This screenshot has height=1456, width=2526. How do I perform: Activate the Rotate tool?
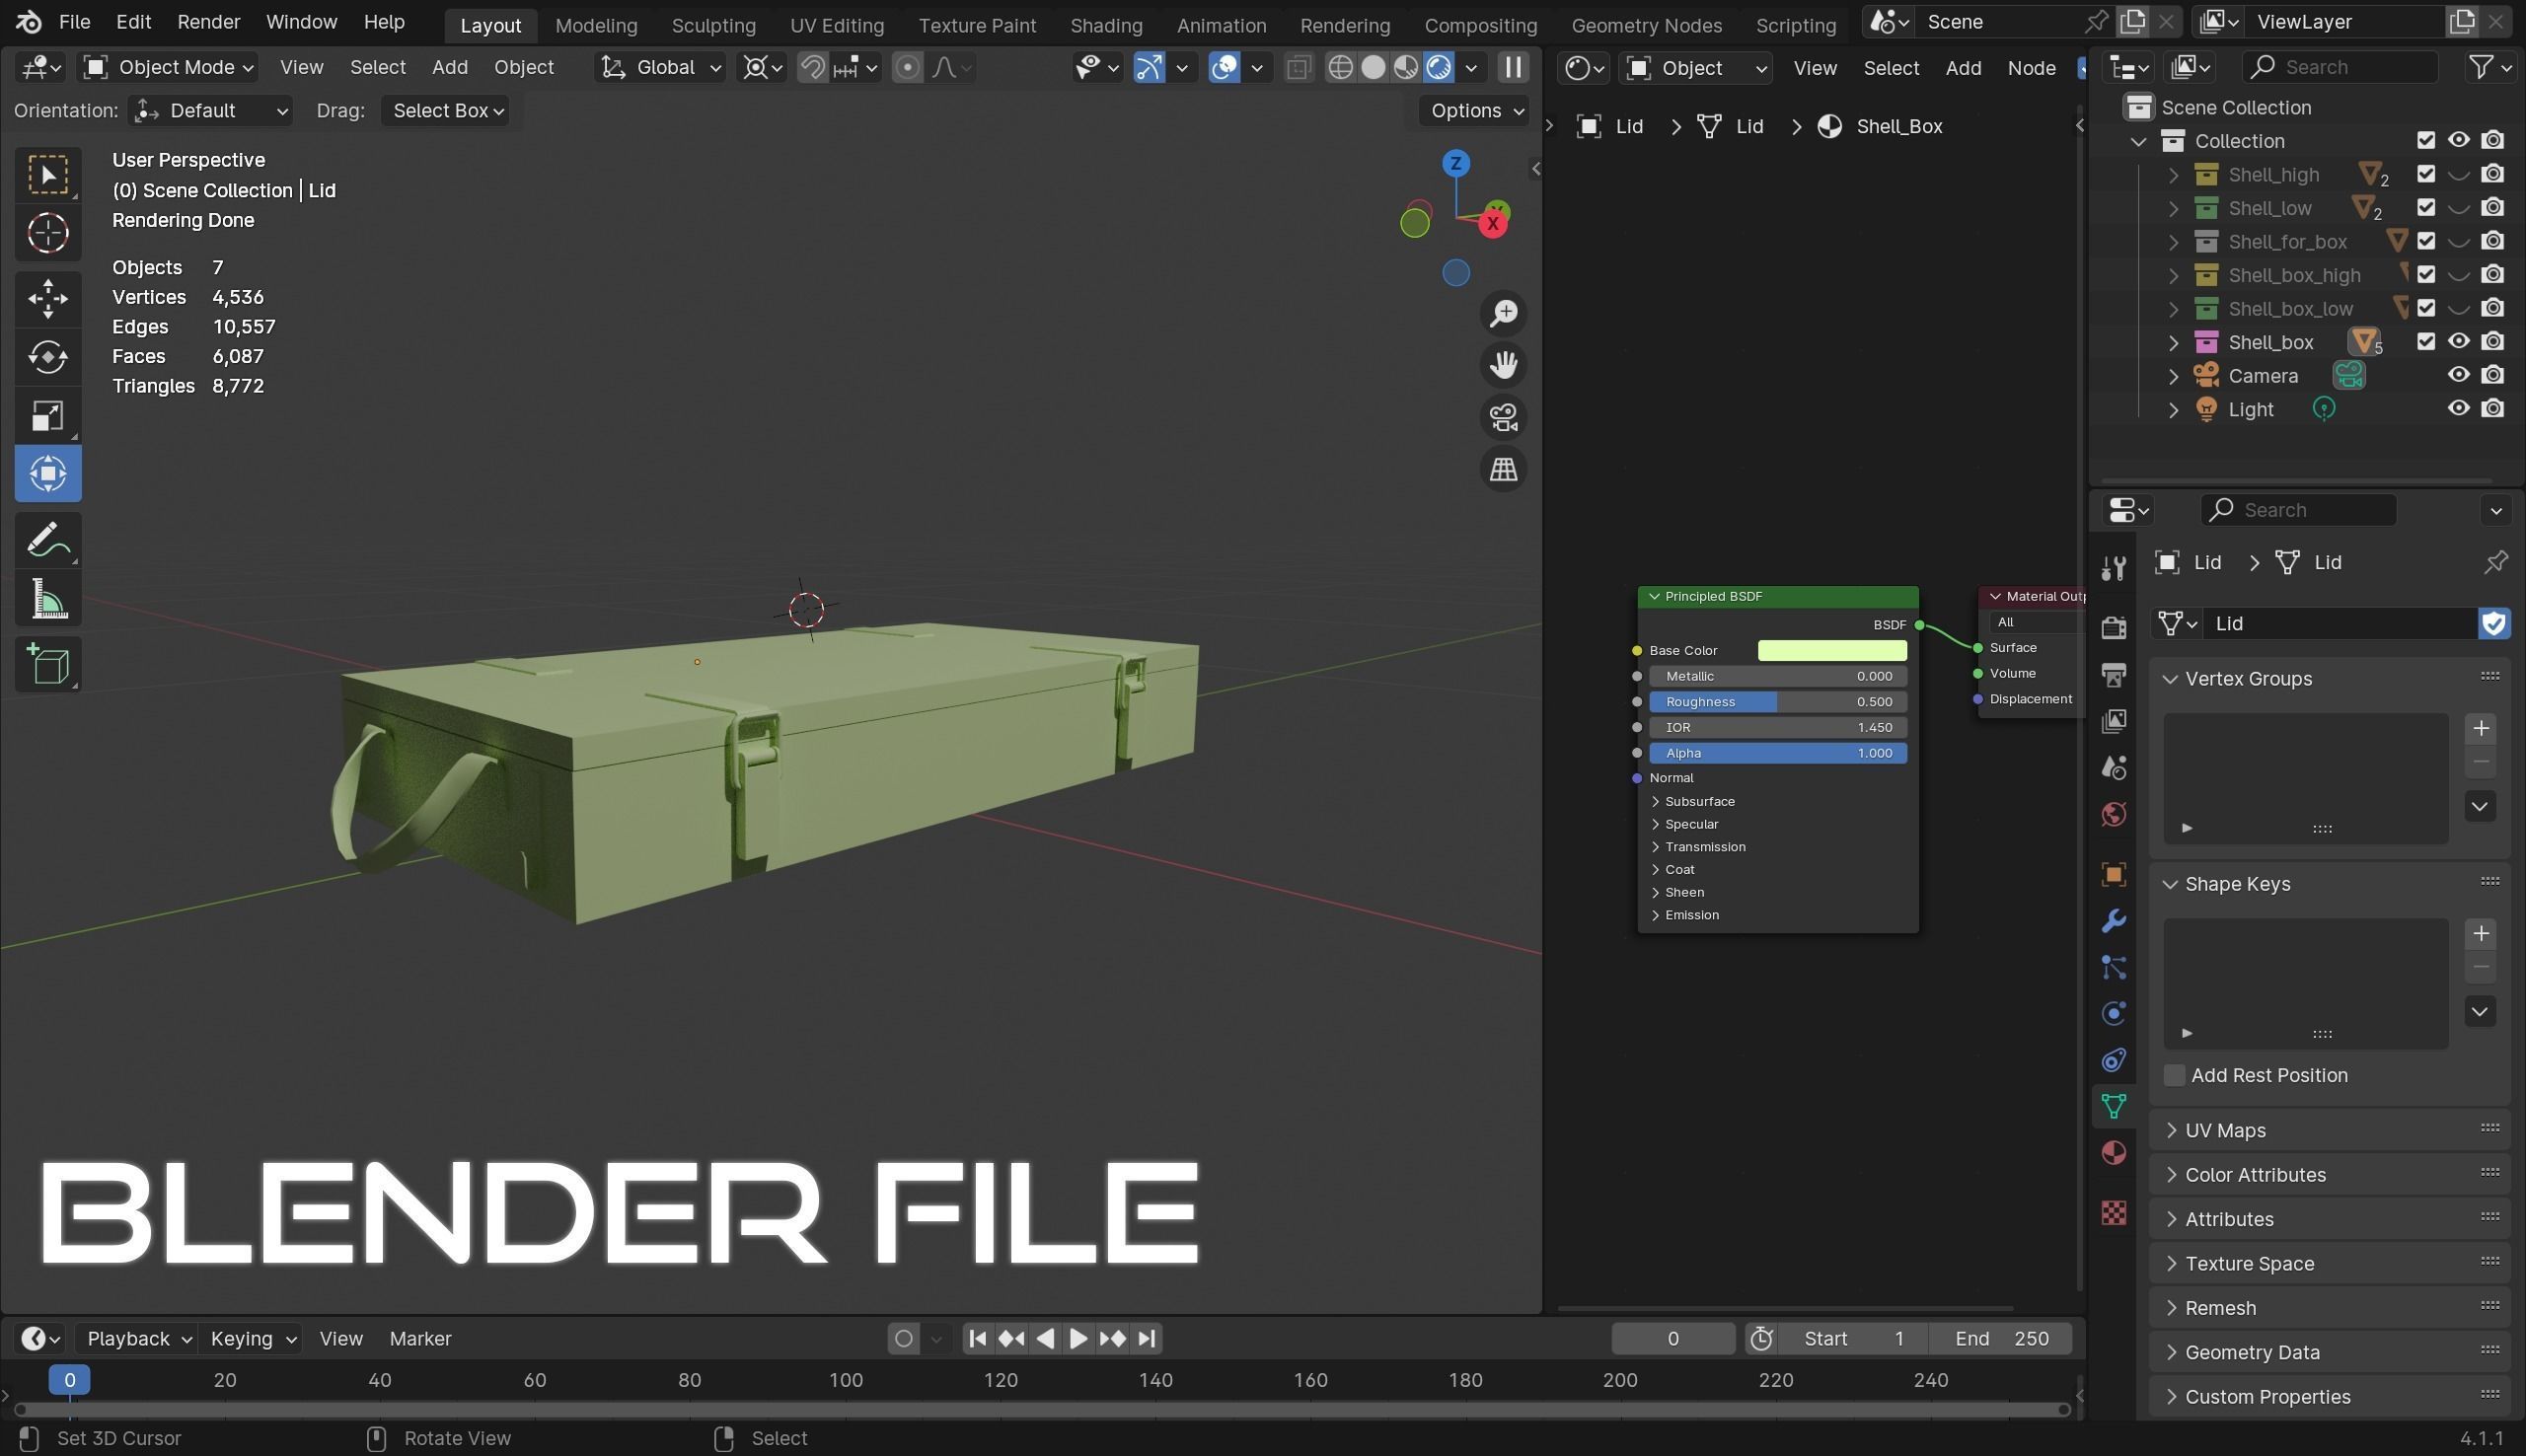click(48, 357)
